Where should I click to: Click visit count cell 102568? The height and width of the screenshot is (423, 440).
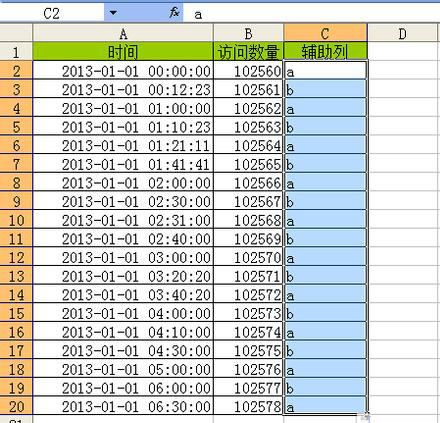(248, 219)
